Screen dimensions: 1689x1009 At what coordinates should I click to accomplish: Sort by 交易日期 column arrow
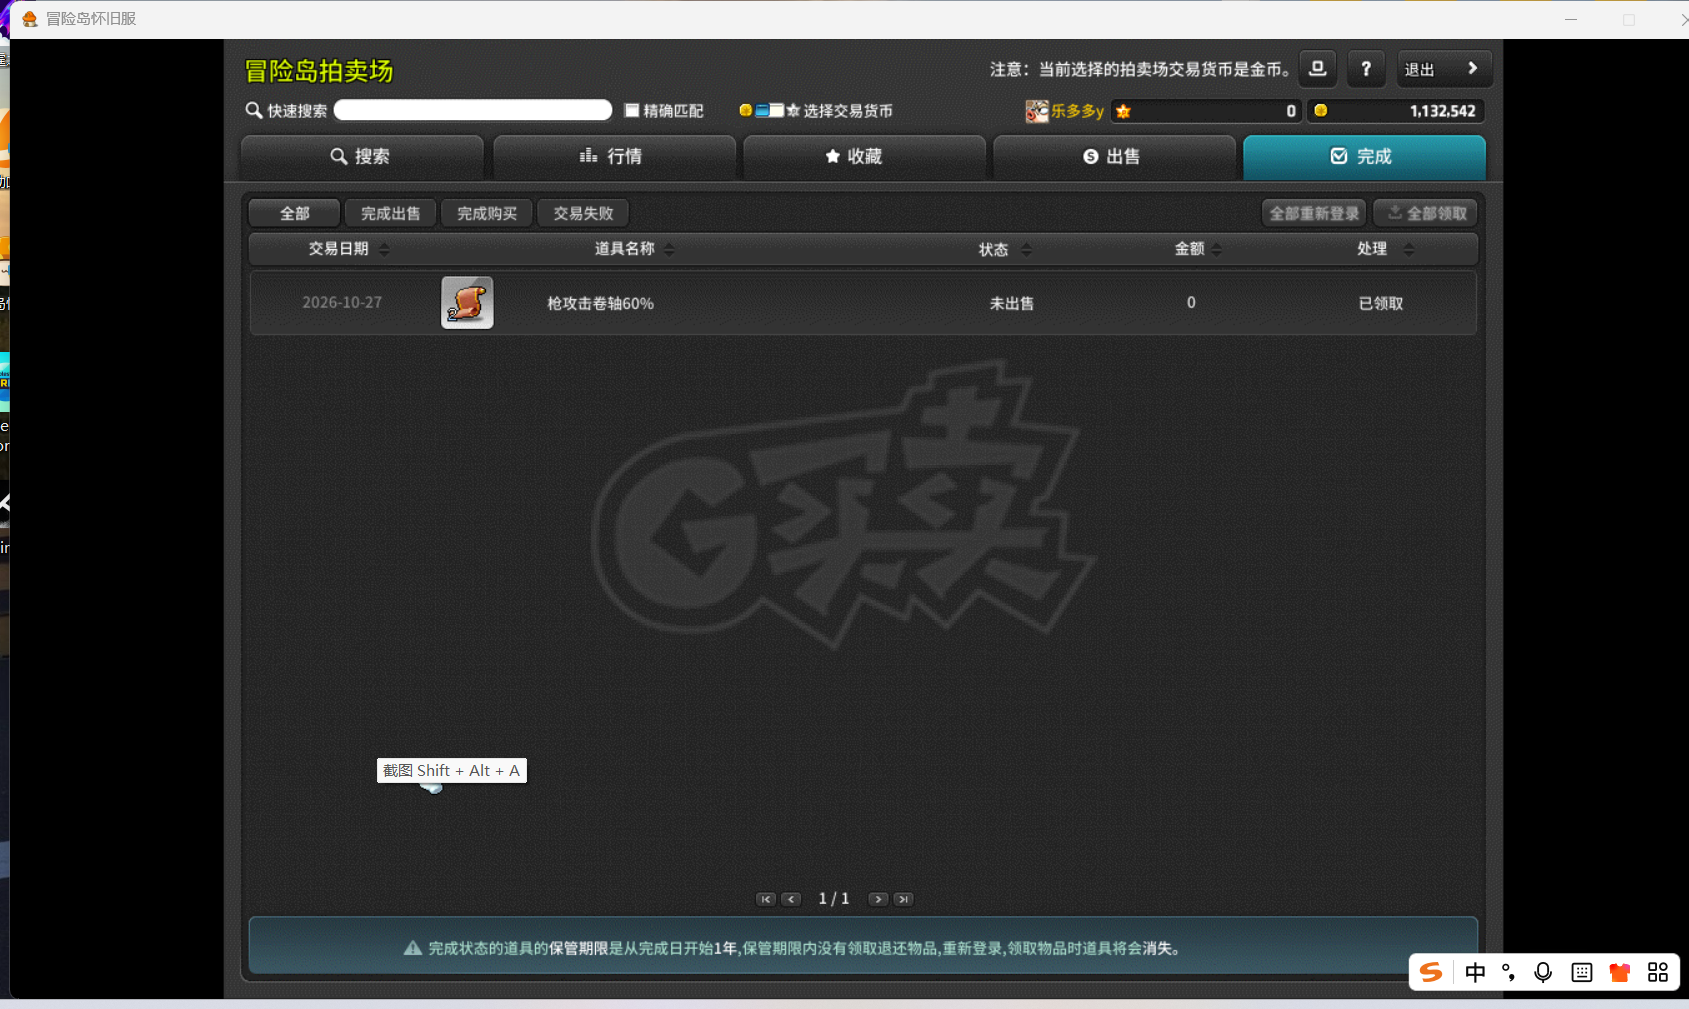pyautogui.click(x=385, y=249)
